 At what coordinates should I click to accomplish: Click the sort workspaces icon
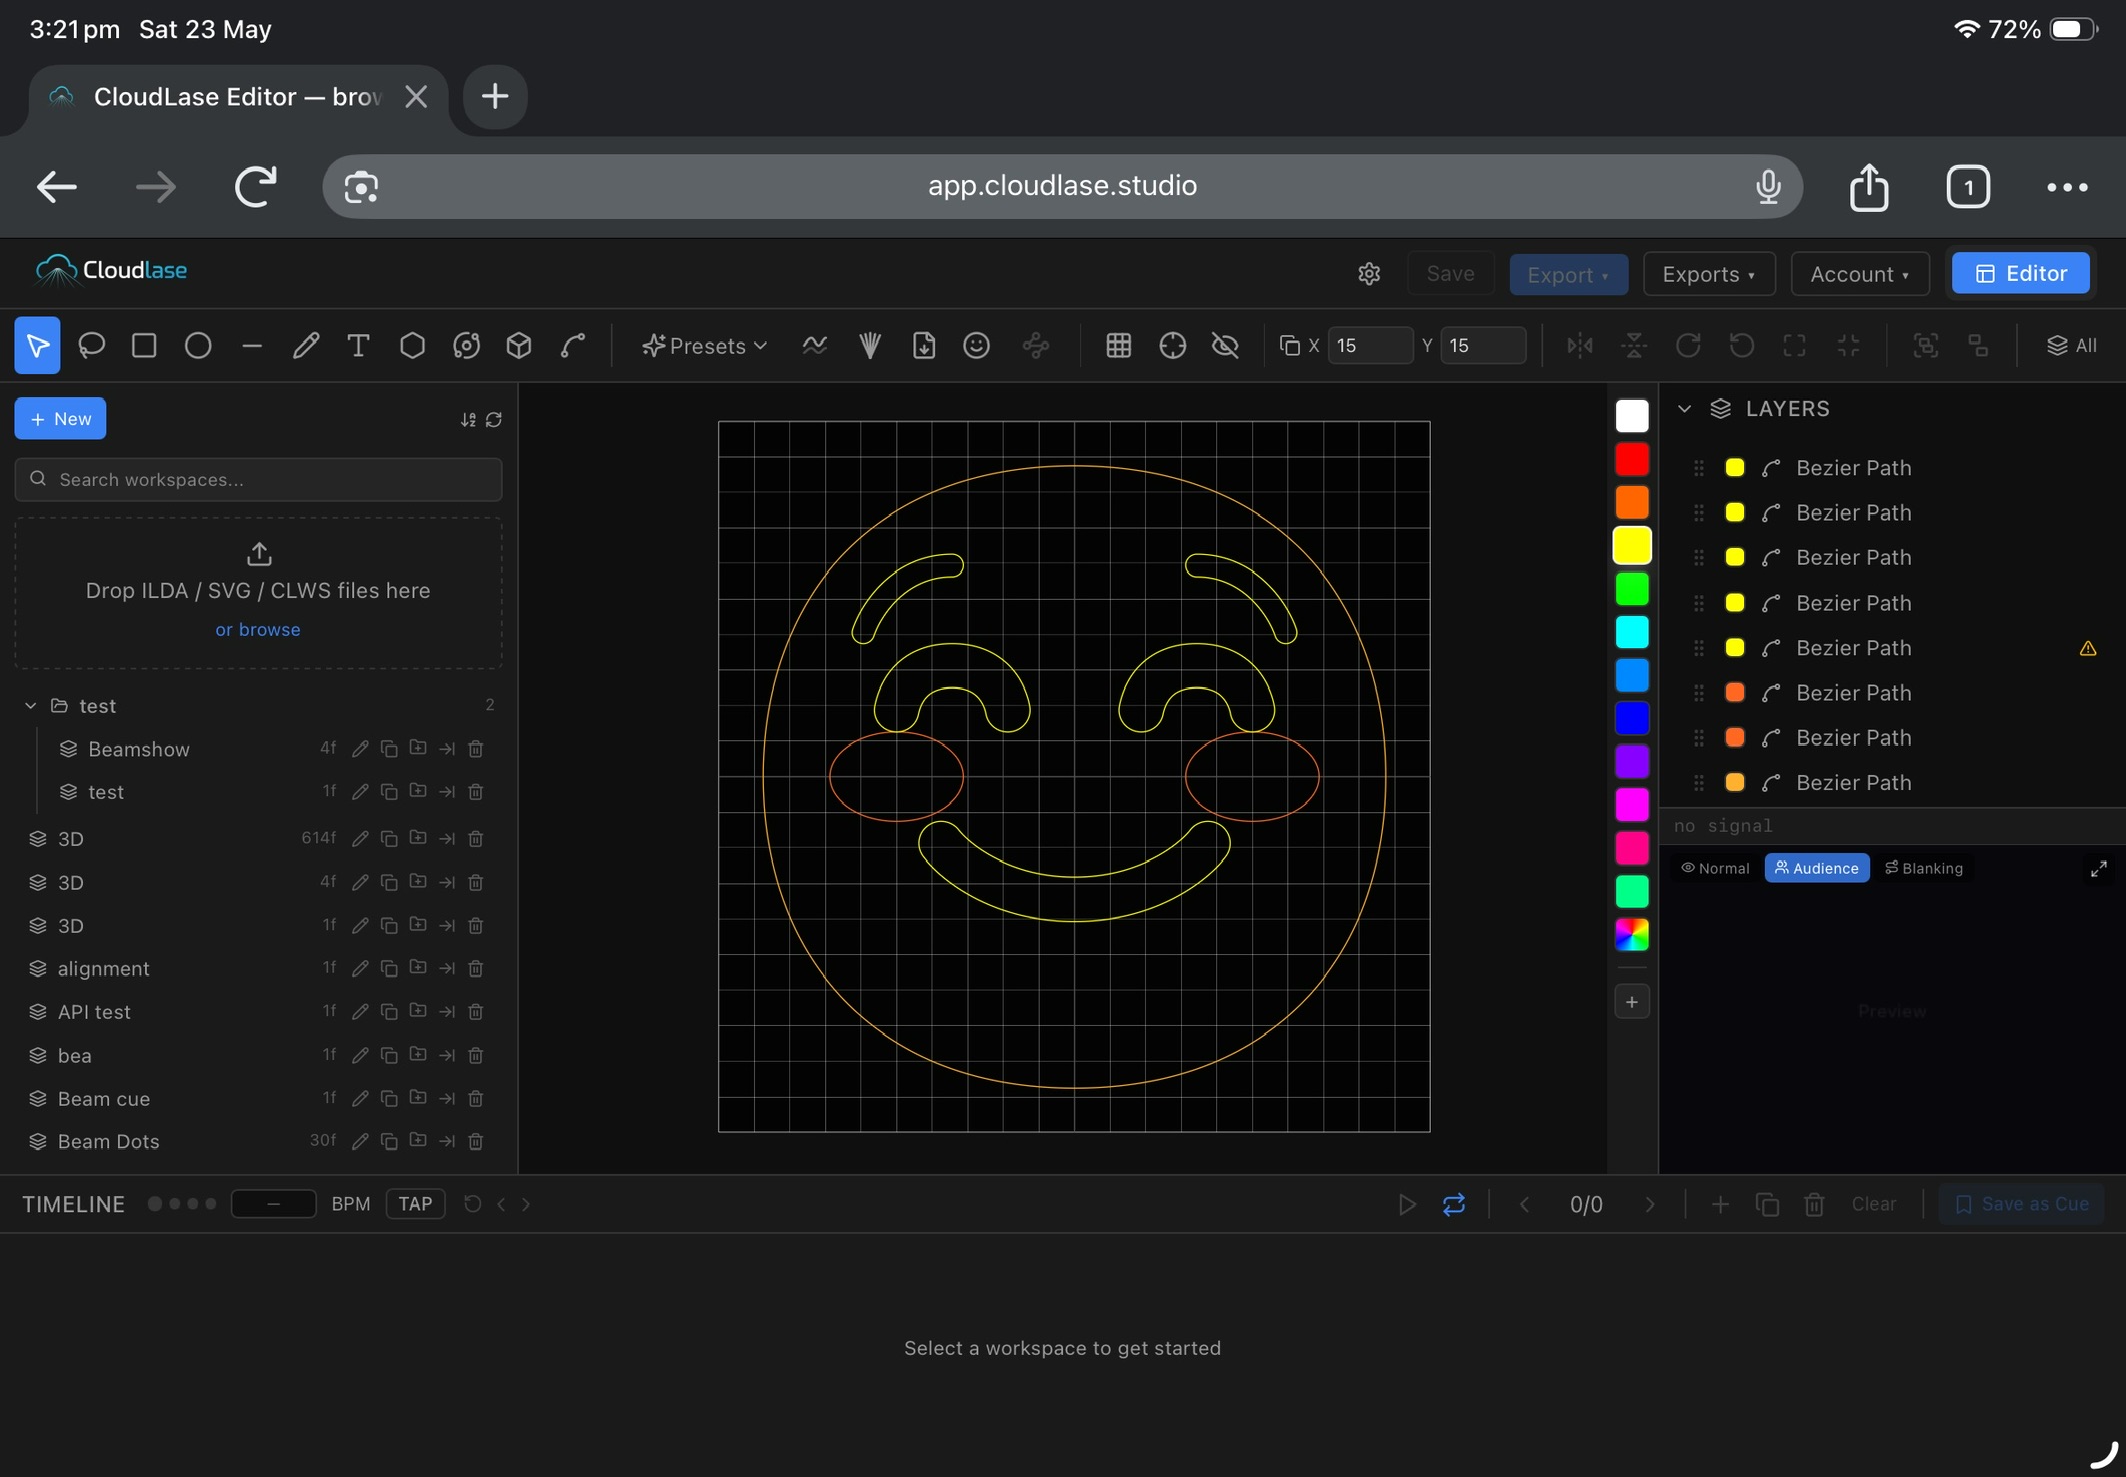coord(468,420)
